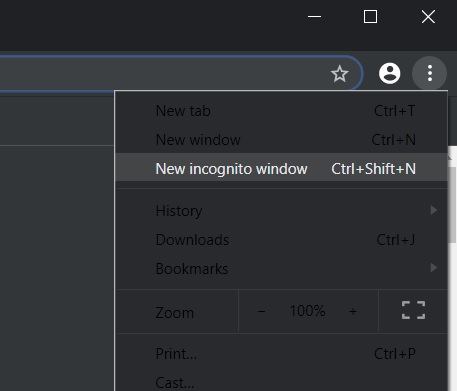Minimize the Chrome window
This screenshot has height=391, width=457.
click(314, 16)
